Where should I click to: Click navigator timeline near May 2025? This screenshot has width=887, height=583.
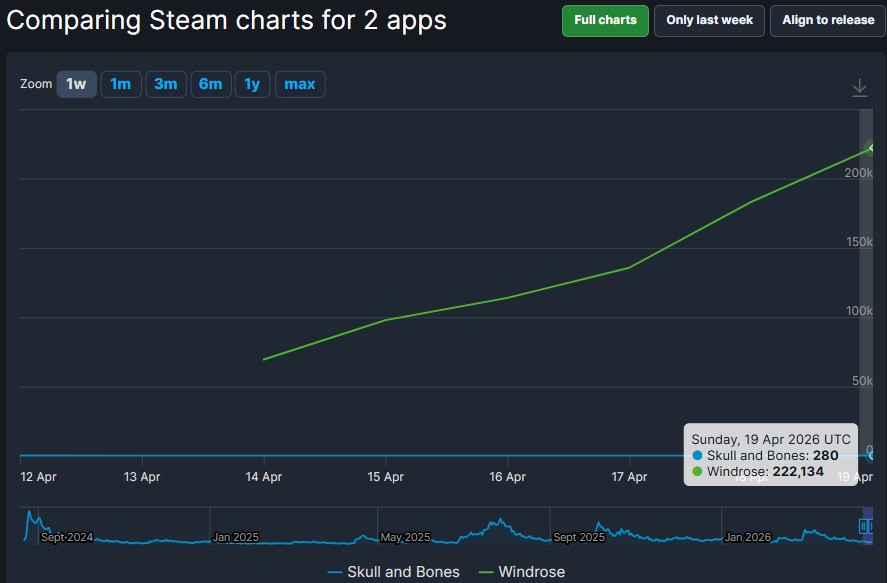[x=405, y=537]
